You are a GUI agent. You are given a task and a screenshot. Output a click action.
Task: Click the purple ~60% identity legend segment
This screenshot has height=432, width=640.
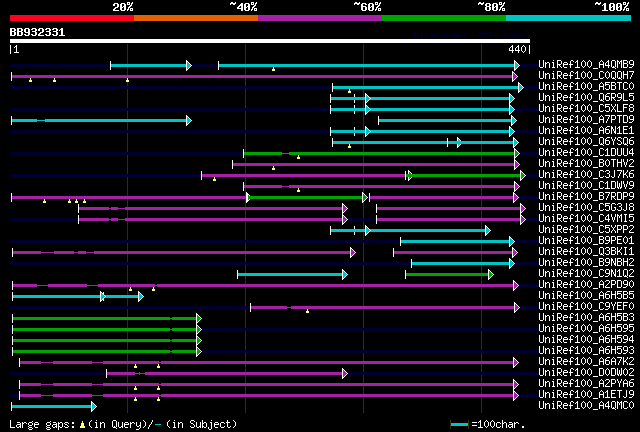[x=320, y=18]
